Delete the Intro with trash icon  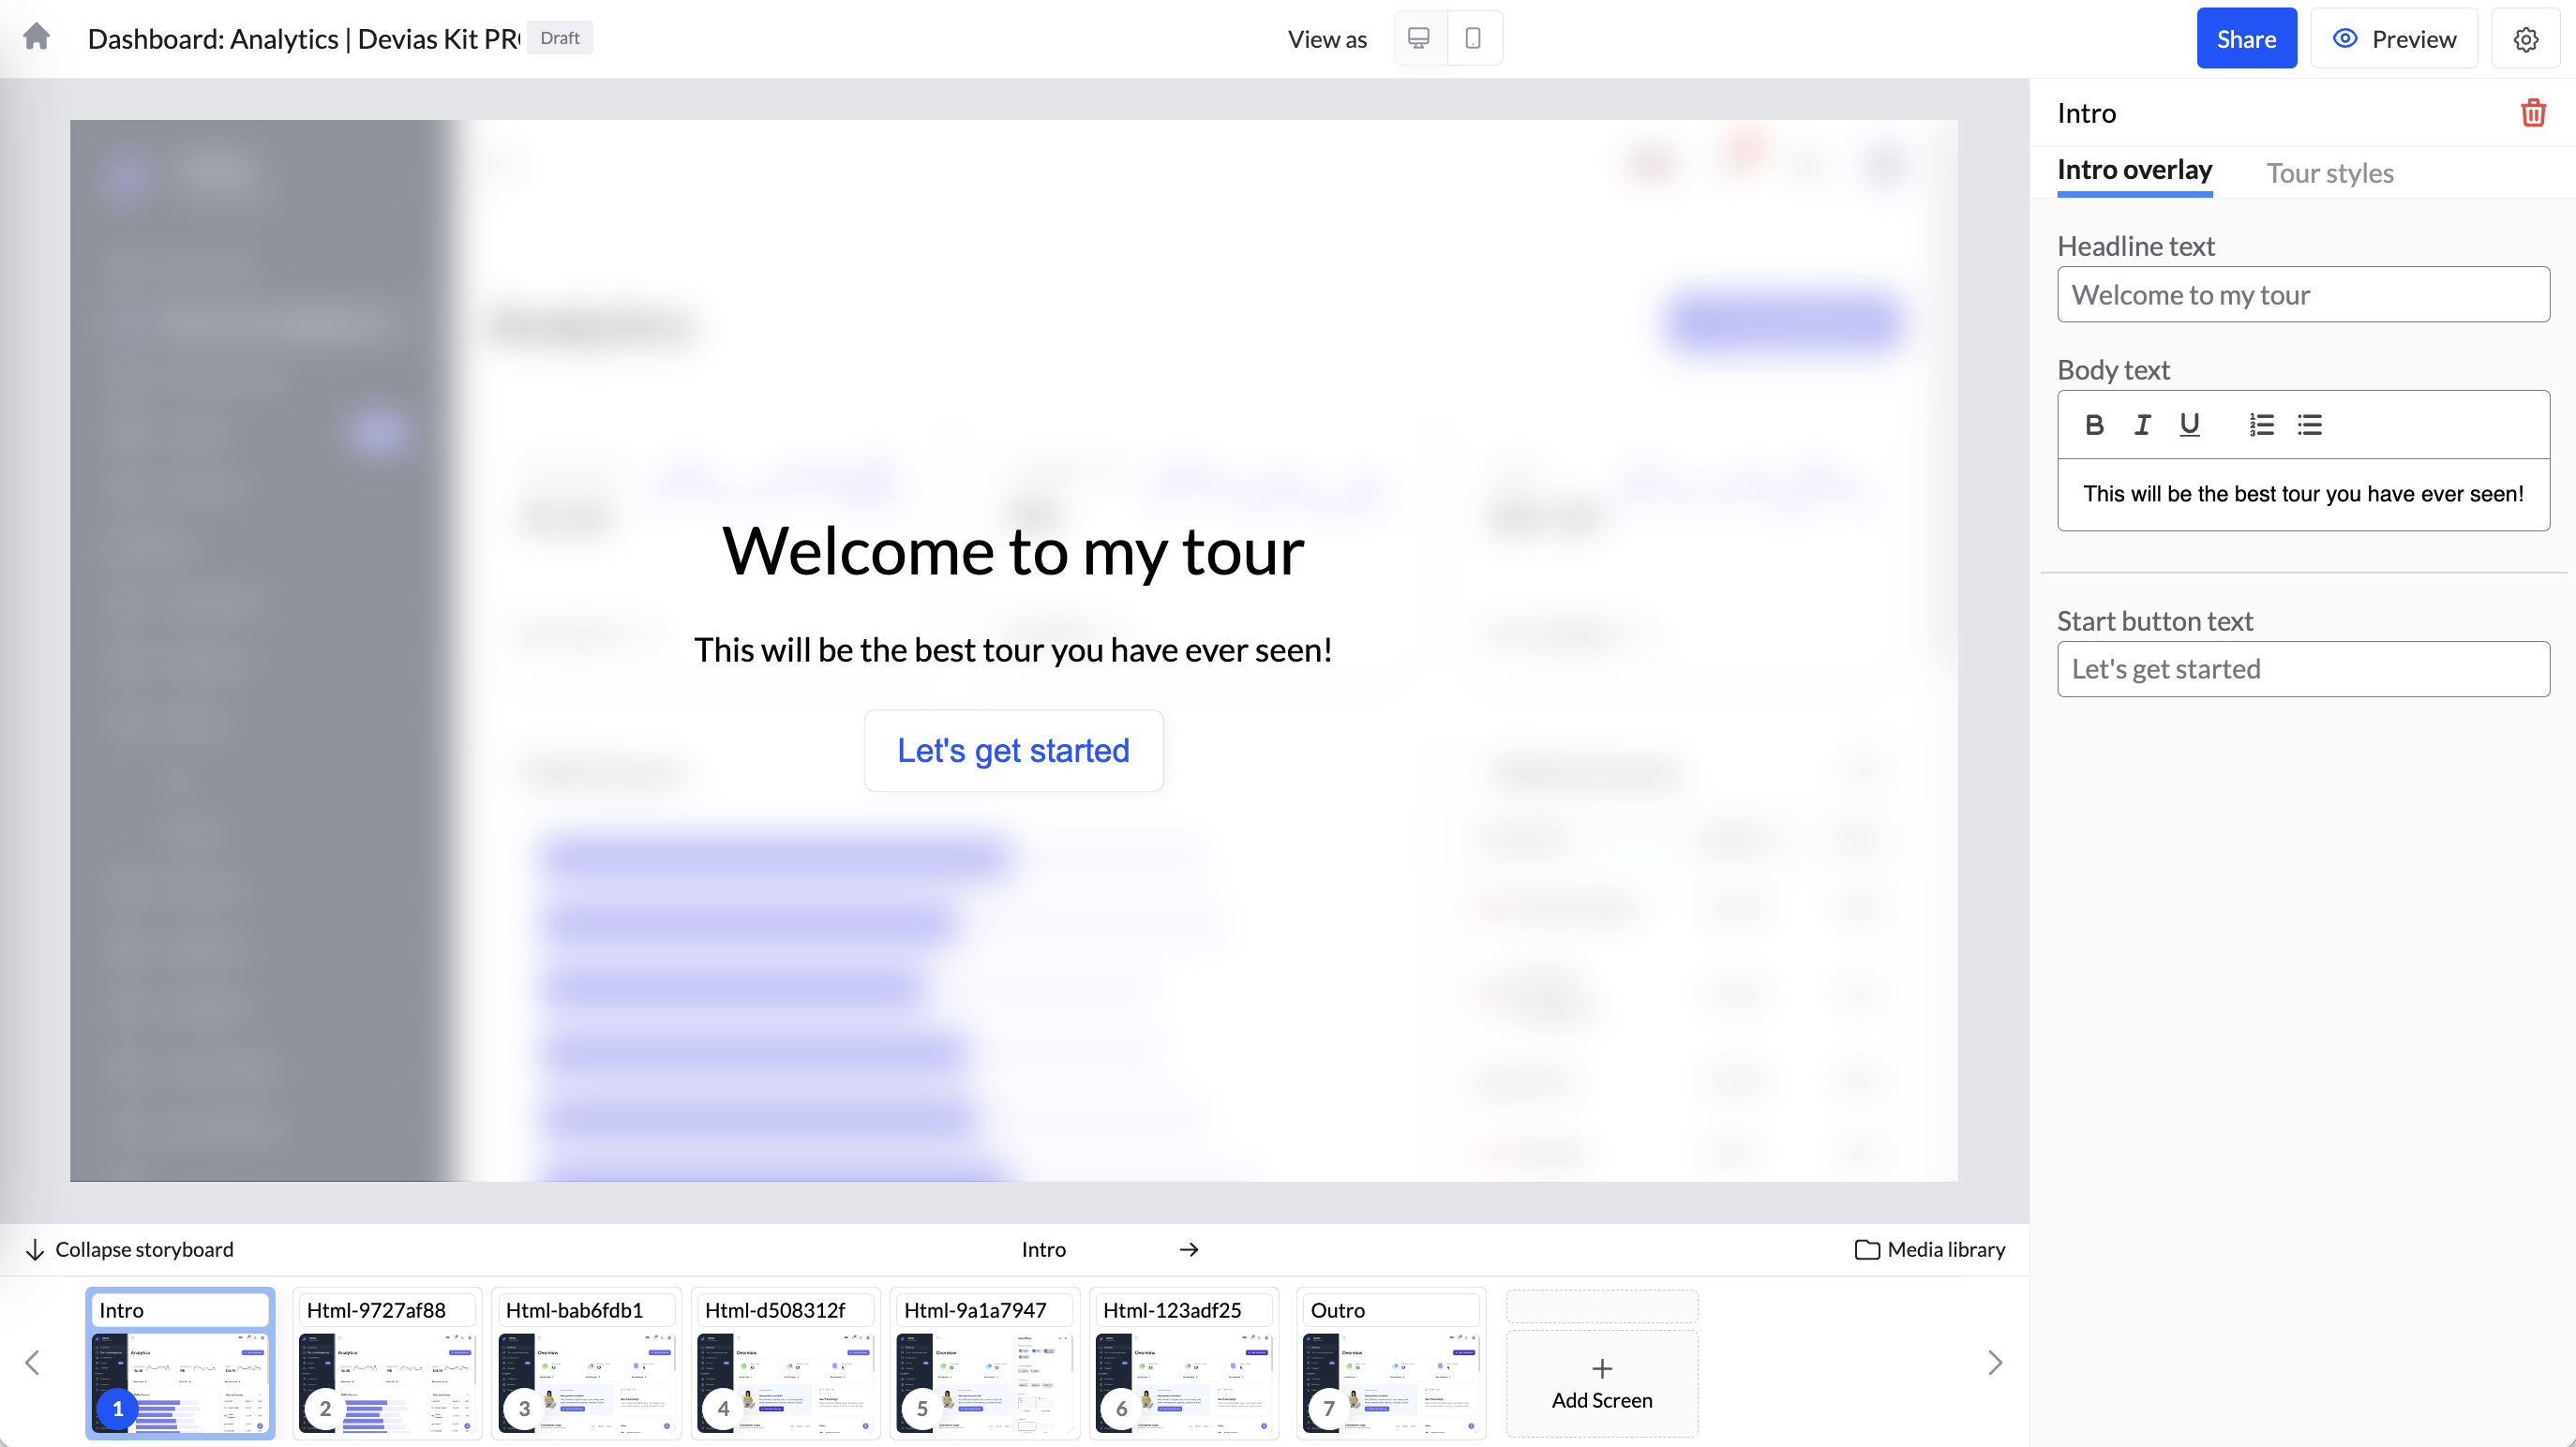pos(2532,113)
